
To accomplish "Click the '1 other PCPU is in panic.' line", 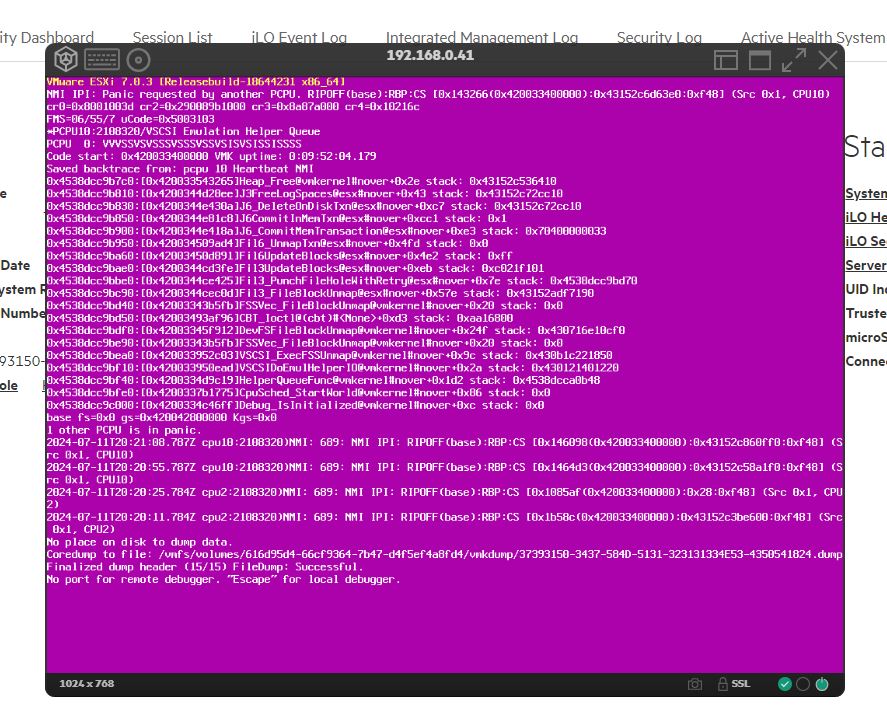I will coord(123,430).
